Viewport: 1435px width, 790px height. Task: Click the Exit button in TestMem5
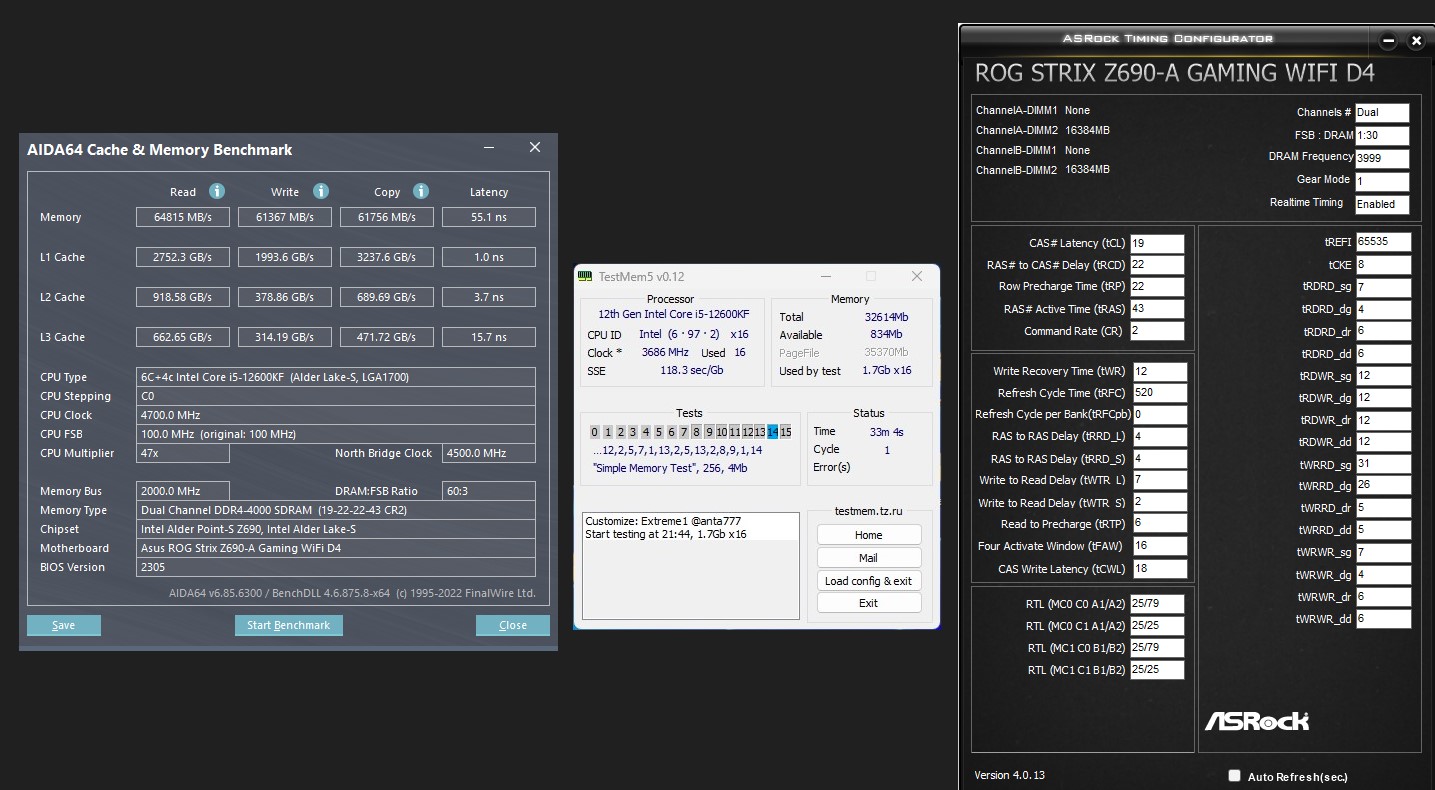point(869,603)
